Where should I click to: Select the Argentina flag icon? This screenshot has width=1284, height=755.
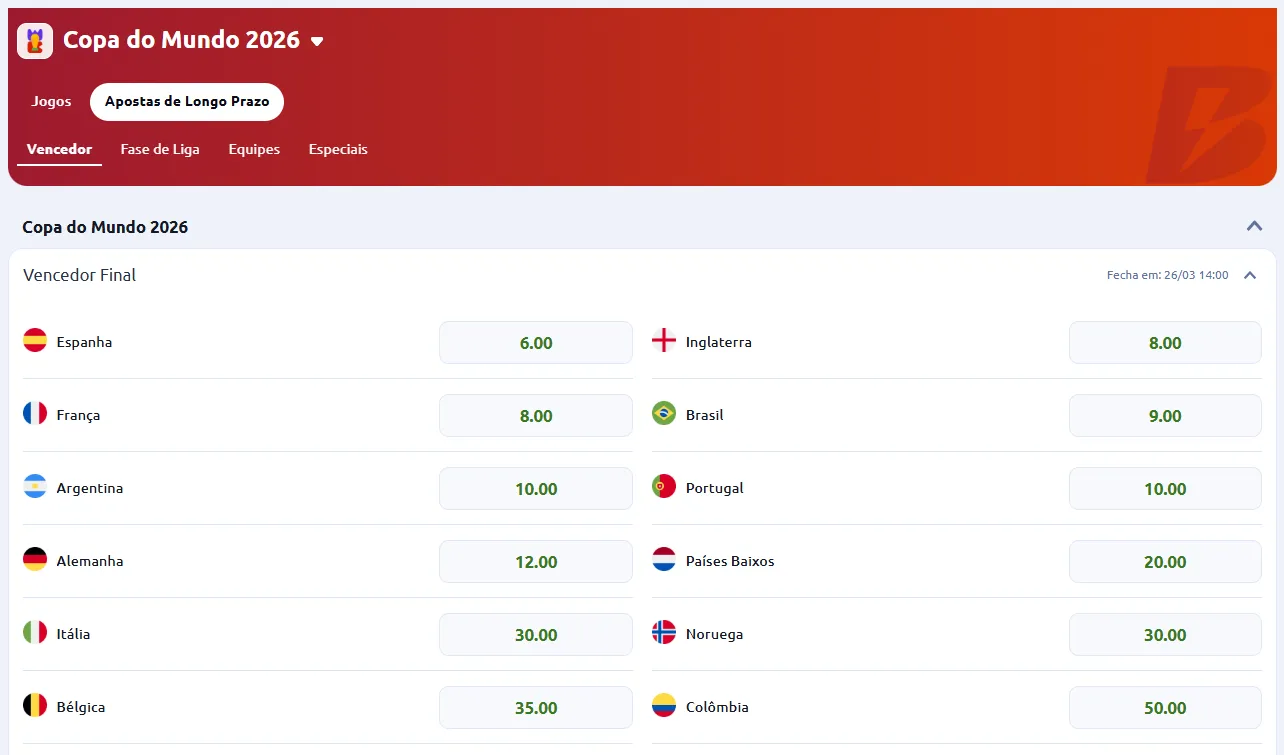point(33,487)
